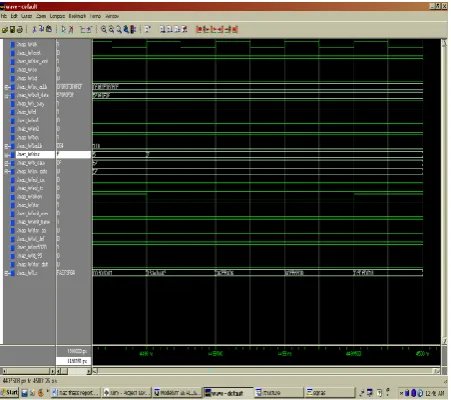This screenshot has width=451, height=400.
Task: Click the white cursor time box
Action: pos(74,361)
